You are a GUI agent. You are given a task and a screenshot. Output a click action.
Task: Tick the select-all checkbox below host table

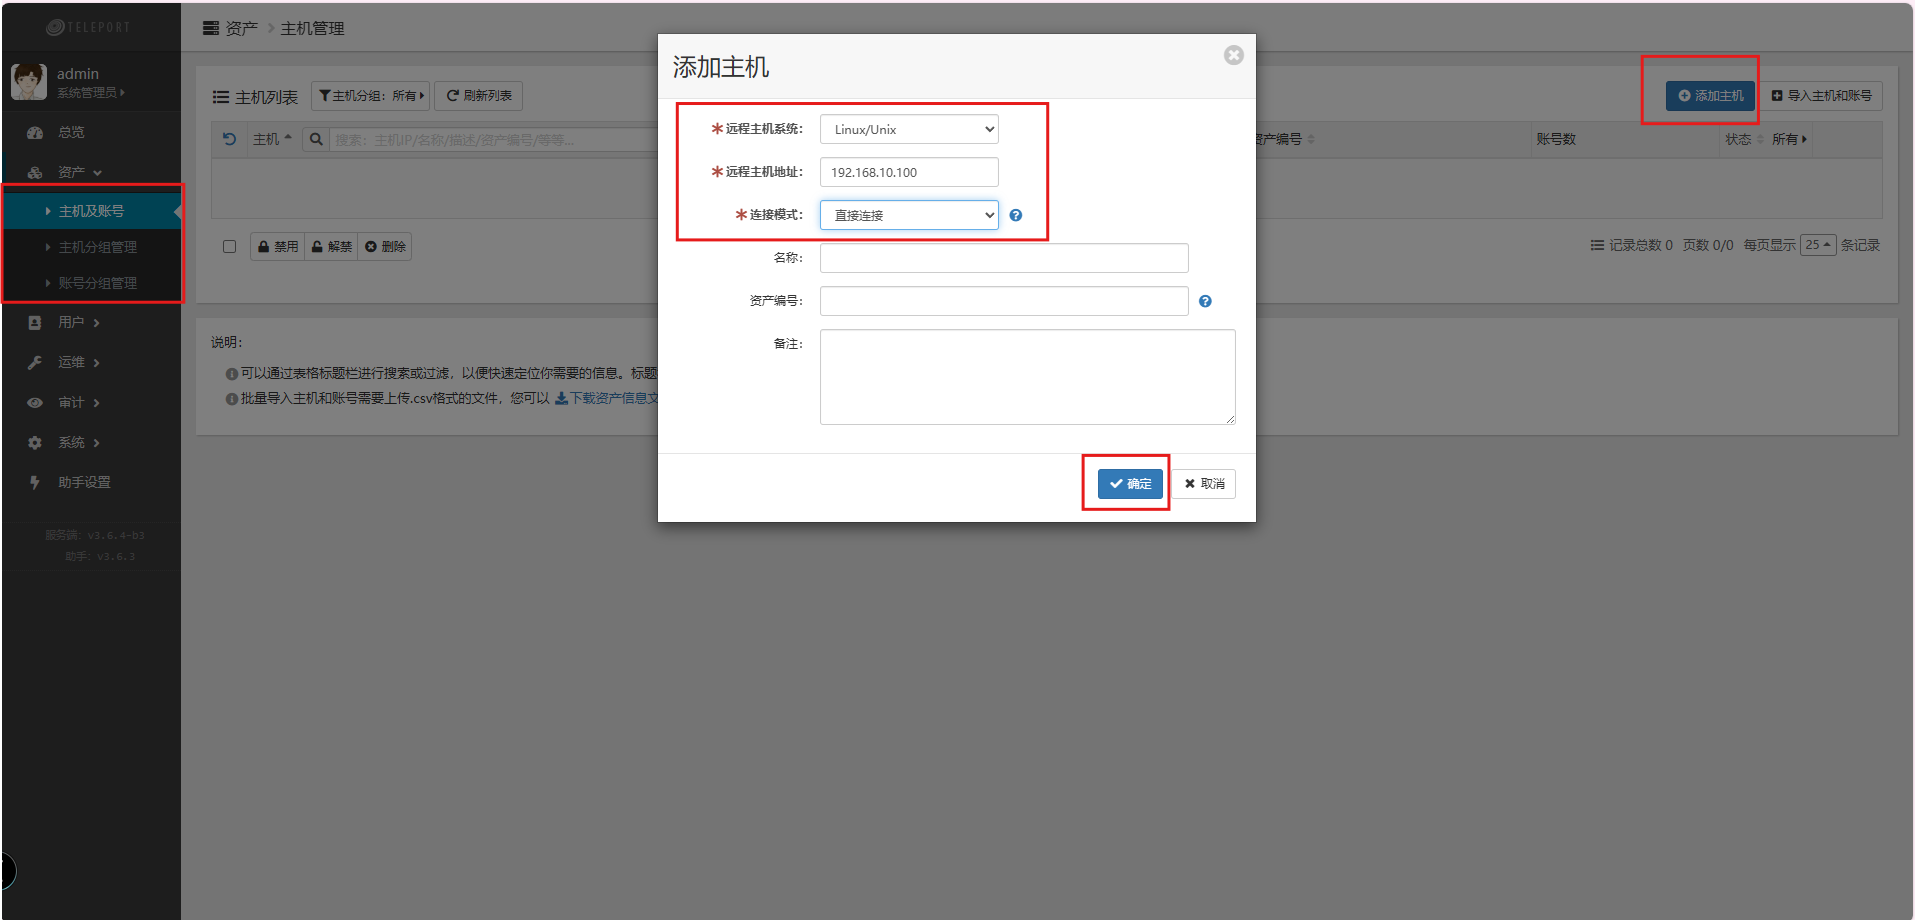click(x=230, y=247)
